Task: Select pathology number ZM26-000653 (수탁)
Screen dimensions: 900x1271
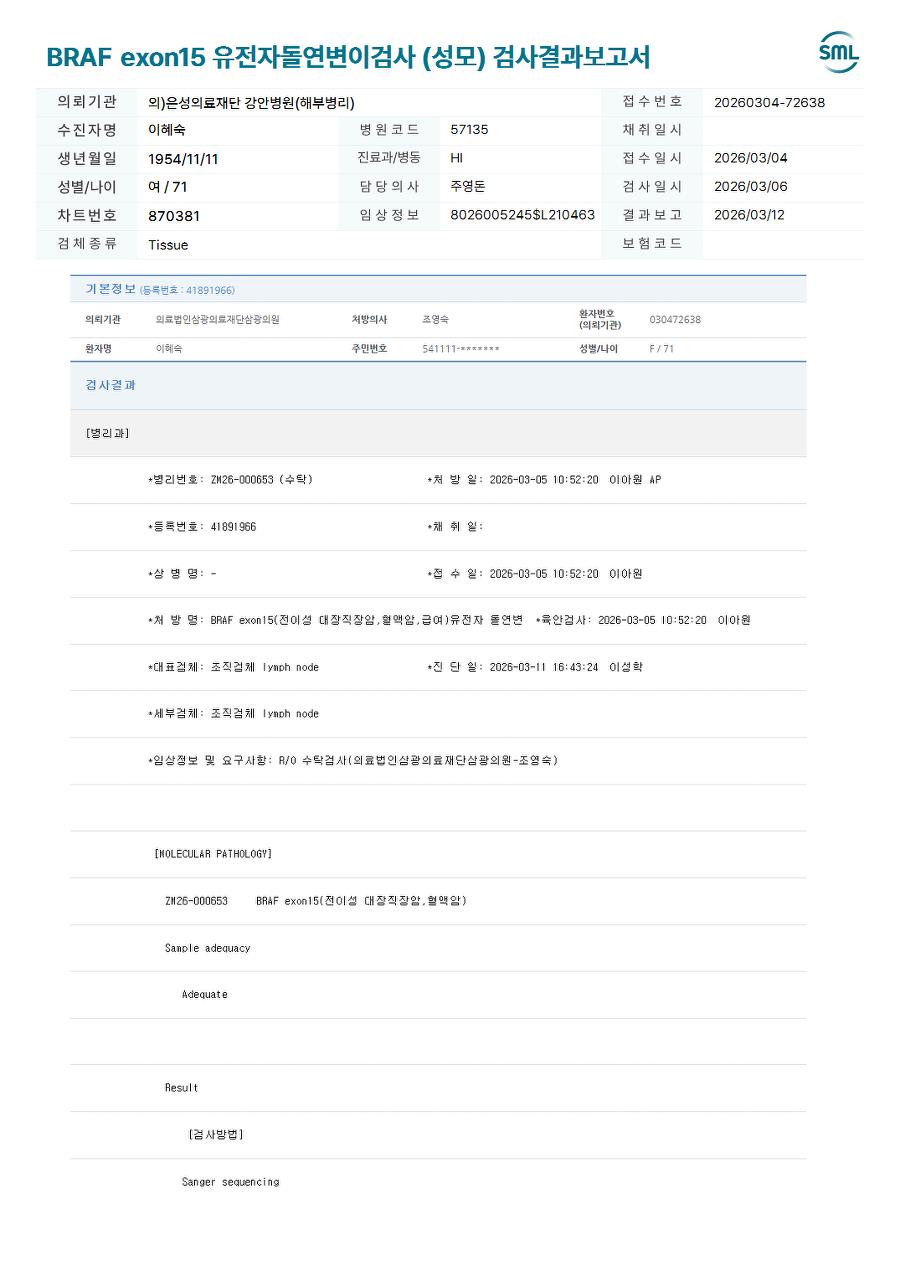Action: 230,480
